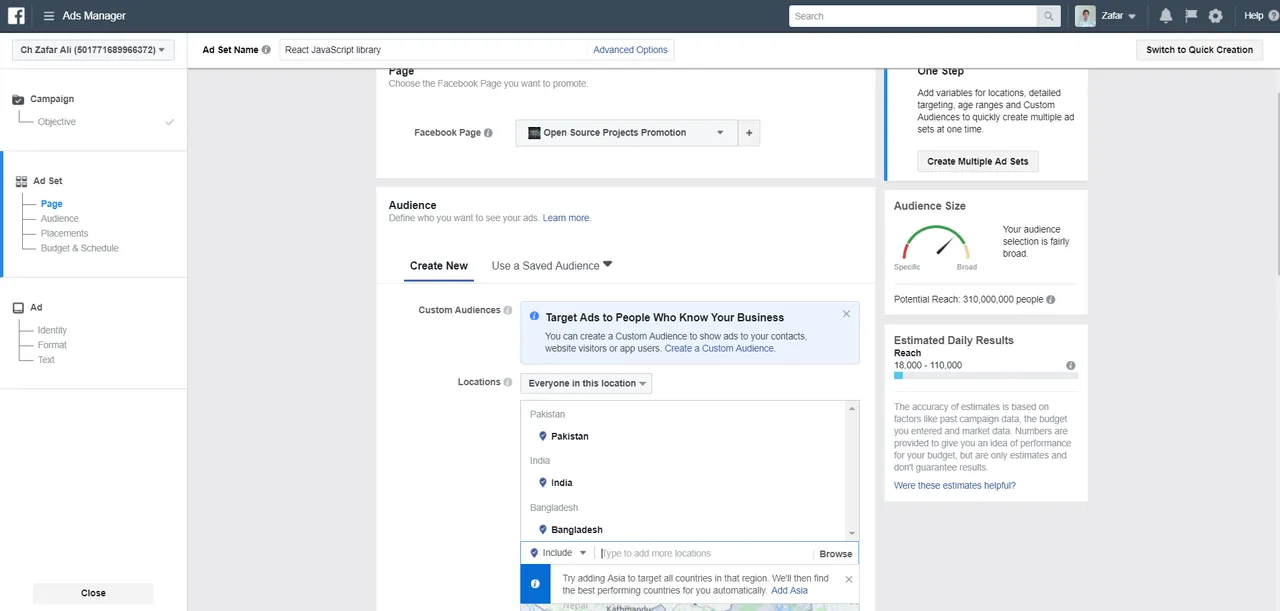Click the info icon beside Locations
Viewport: 1280px width, 611px height.
click(x=508, y=383)
